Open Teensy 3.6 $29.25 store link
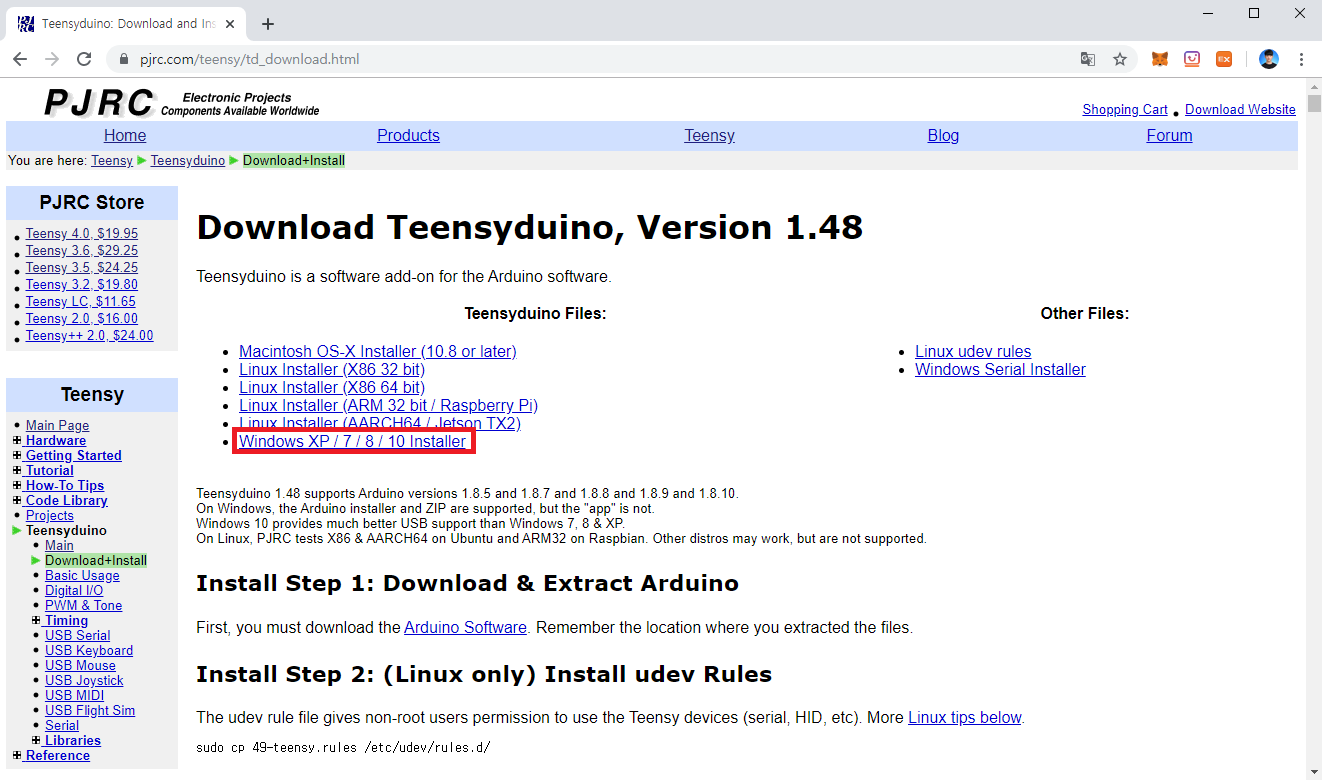The image size is (1322, 780). tap(82, 250)
